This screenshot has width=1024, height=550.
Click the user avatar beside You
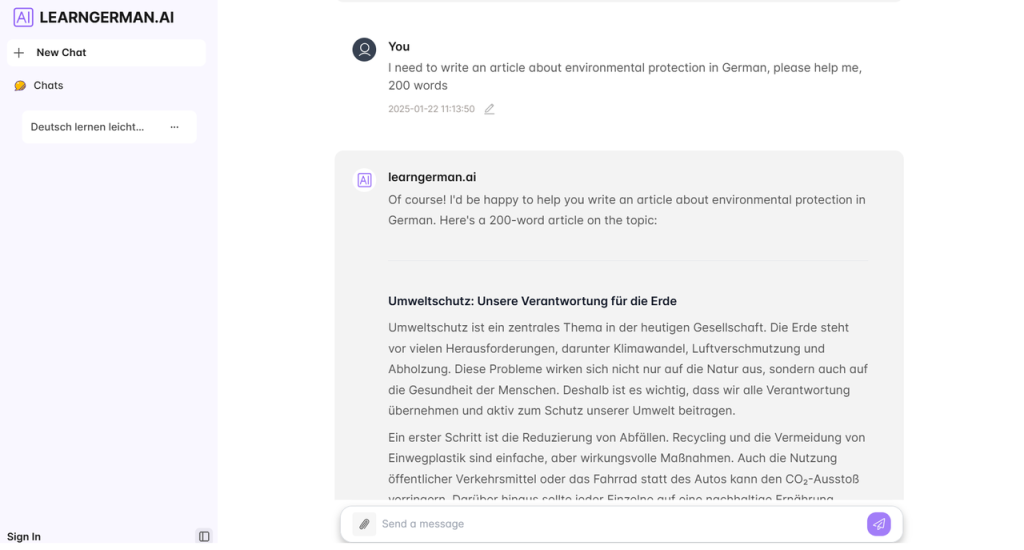pyautogui.click(x=364, y=49)
